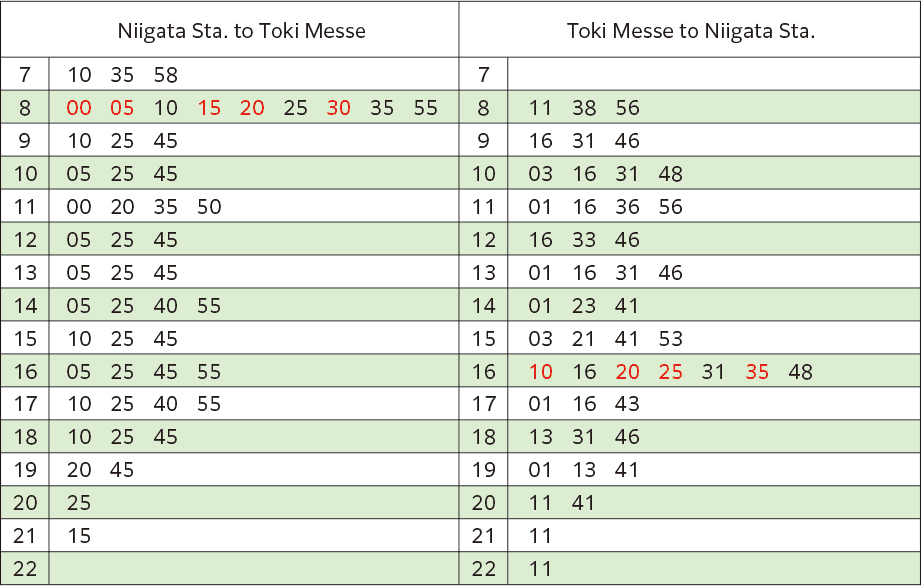This screenshot has width=921, height=586.
Task: Click 56 in the Toki Messe 11 o'clock row
Action: pos(671,207)
